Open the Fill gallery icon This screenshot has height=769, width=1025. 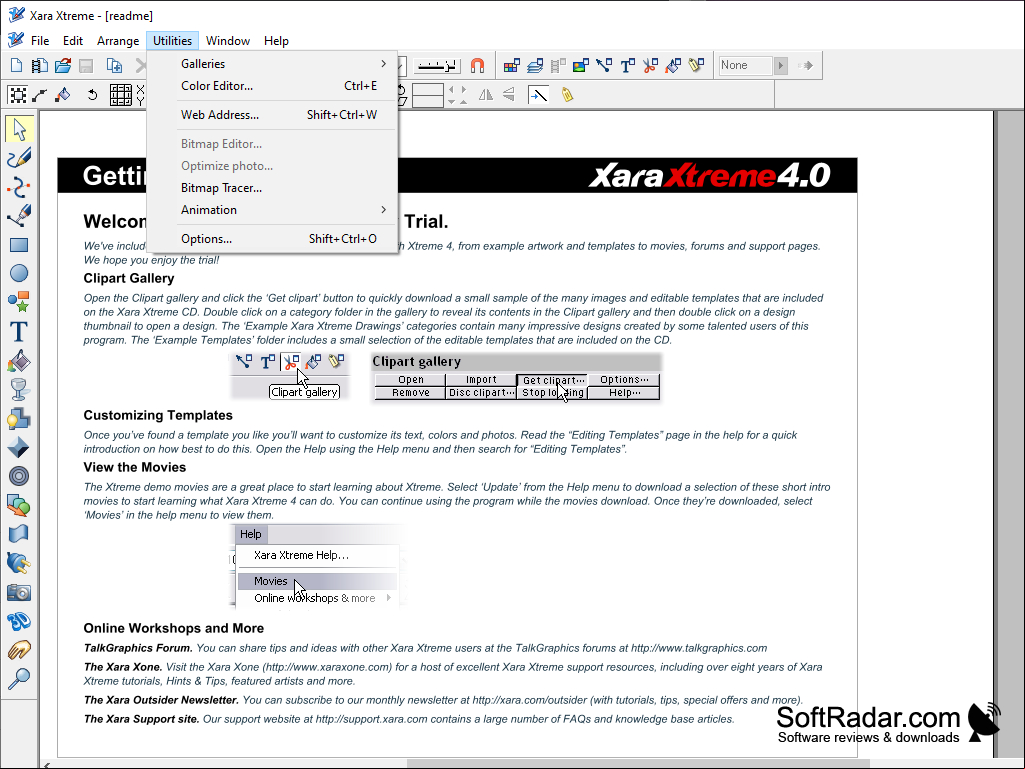pyautogui.click(x=673, y=65)
